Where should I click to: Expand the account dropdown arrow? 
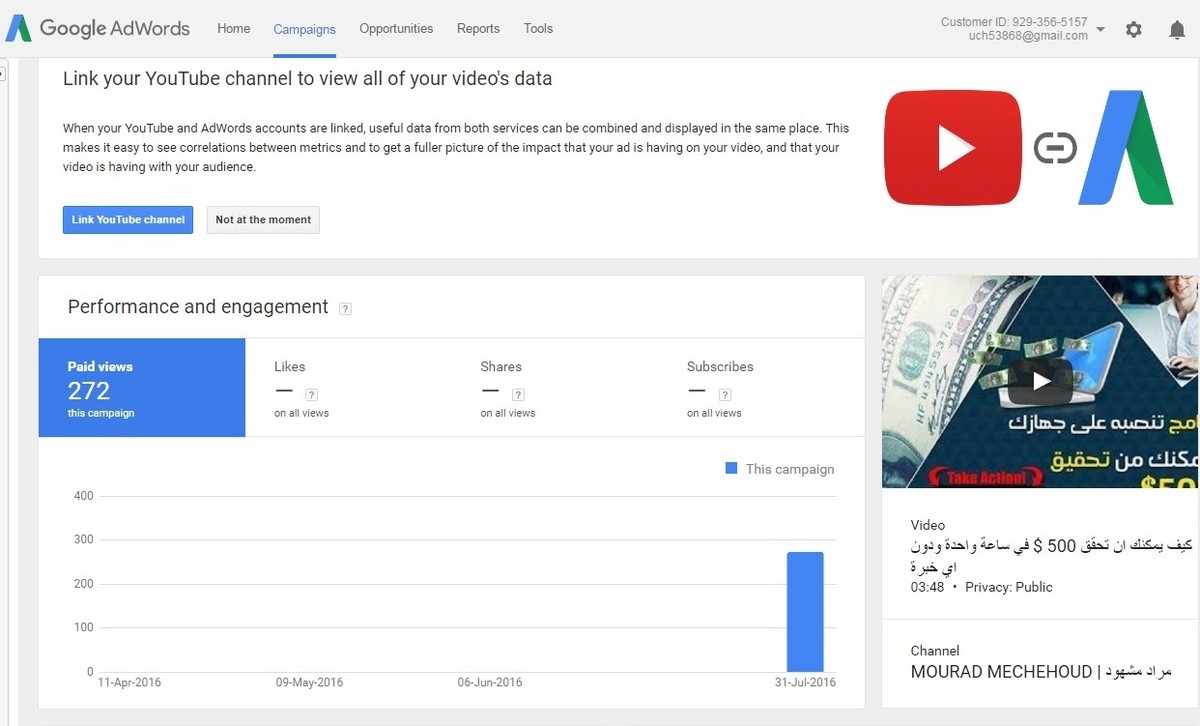point(1100,29)
